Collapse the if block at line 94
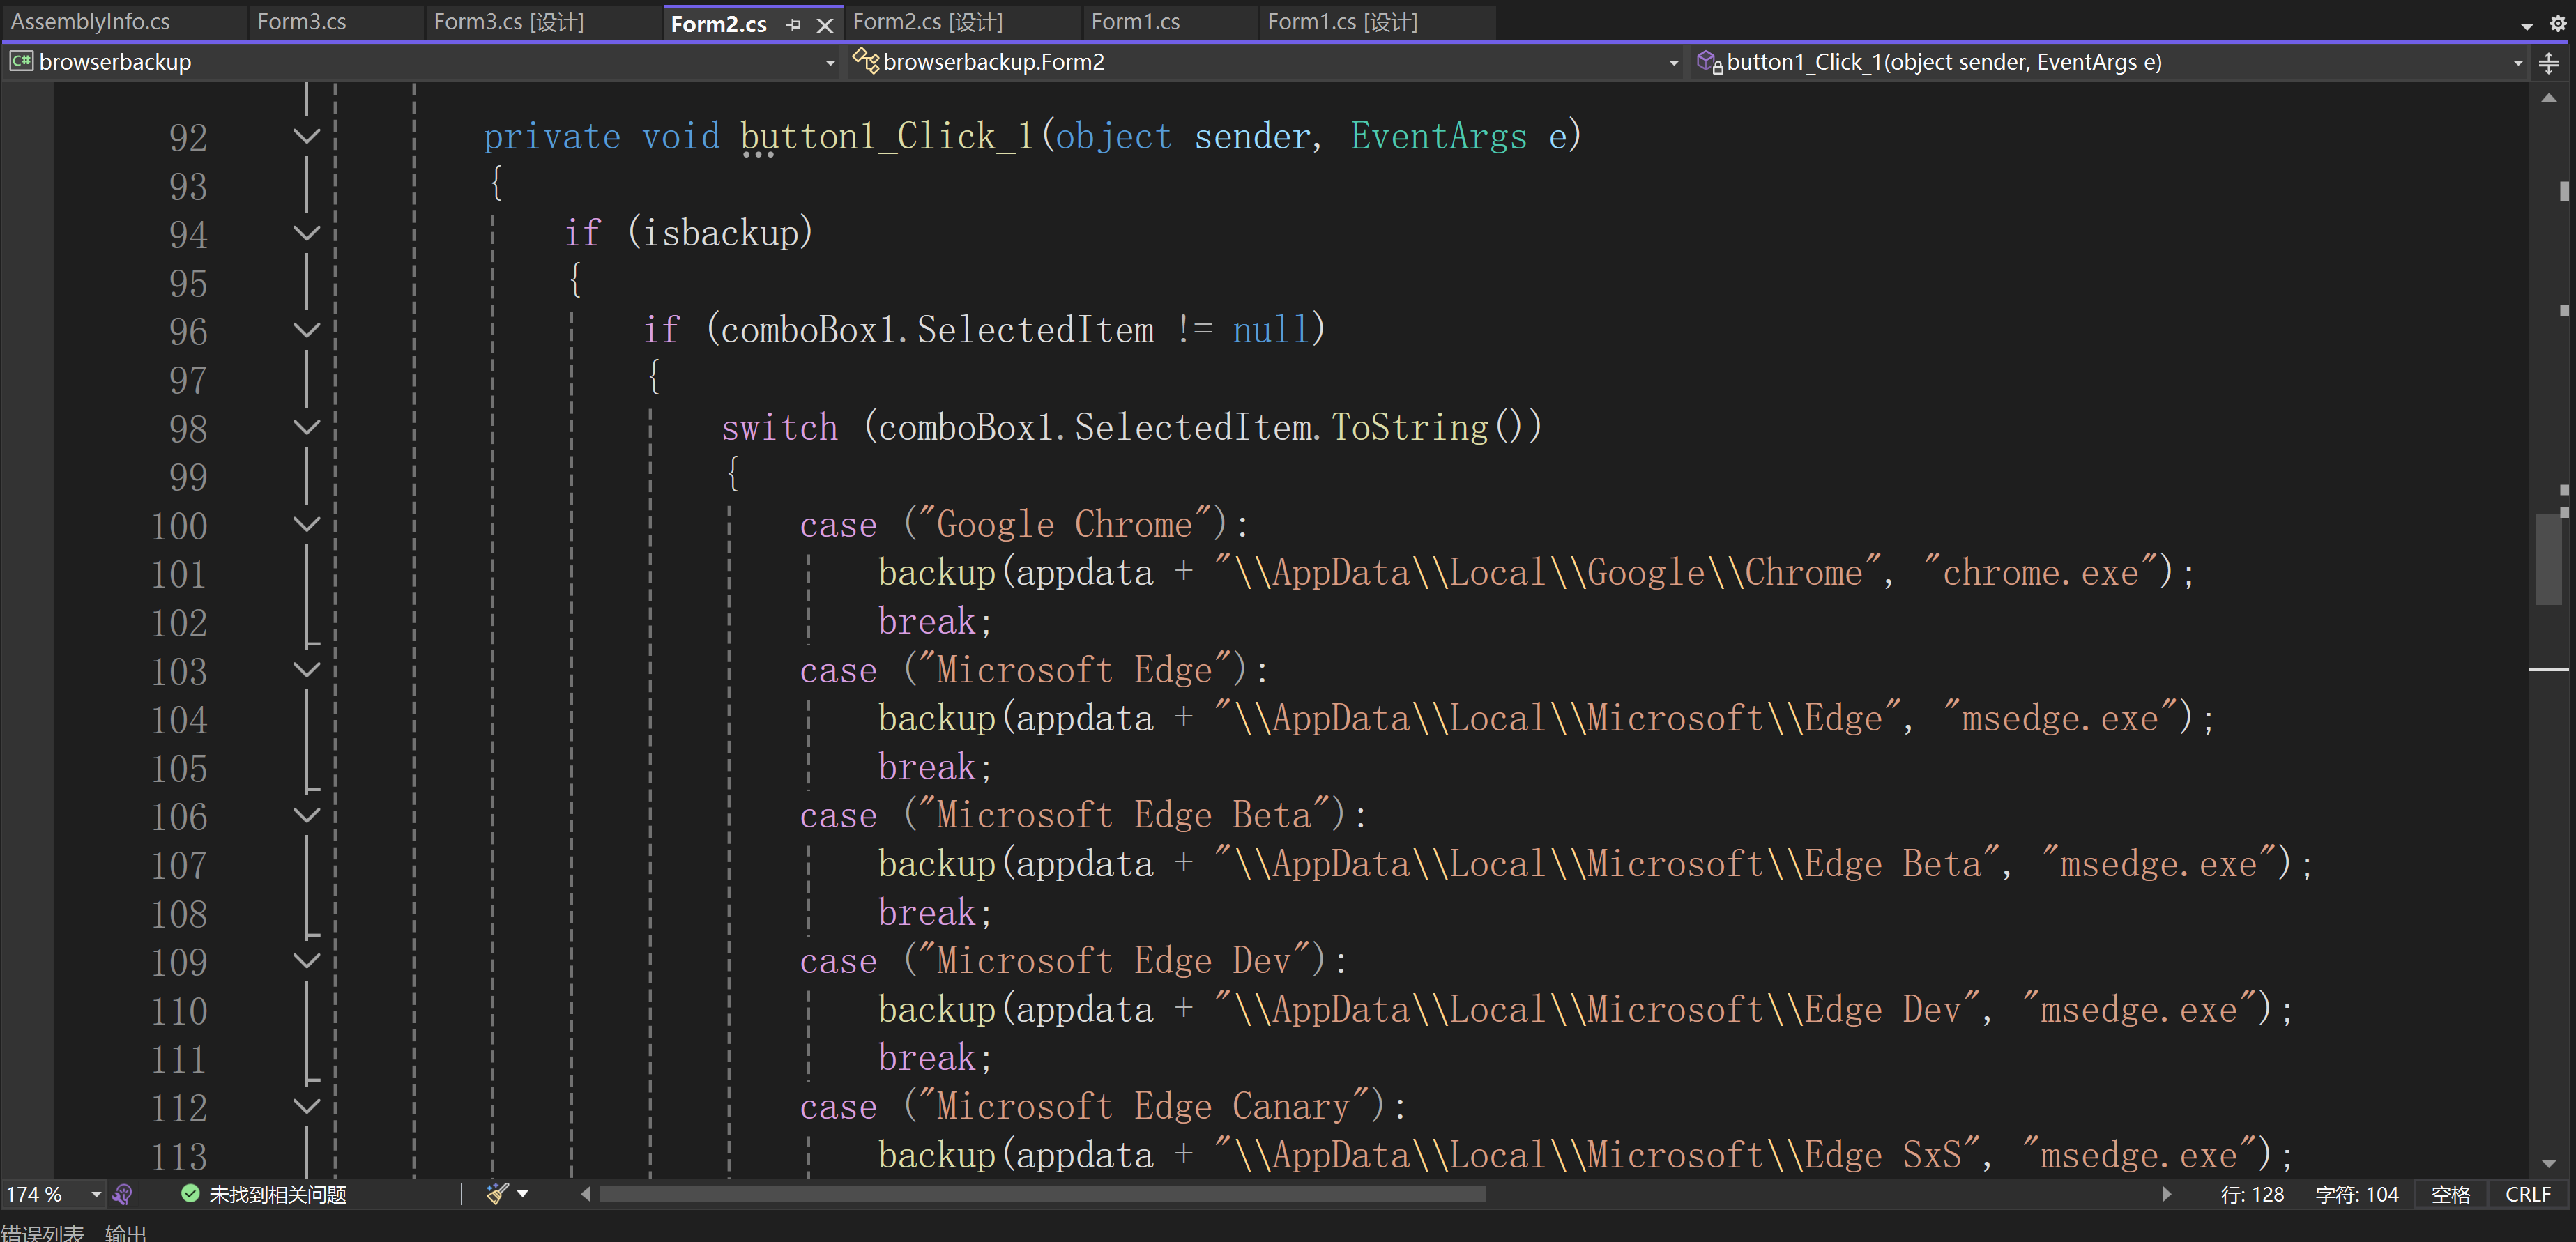This screenshot has height=1242, width=2576. pos(307,233)
